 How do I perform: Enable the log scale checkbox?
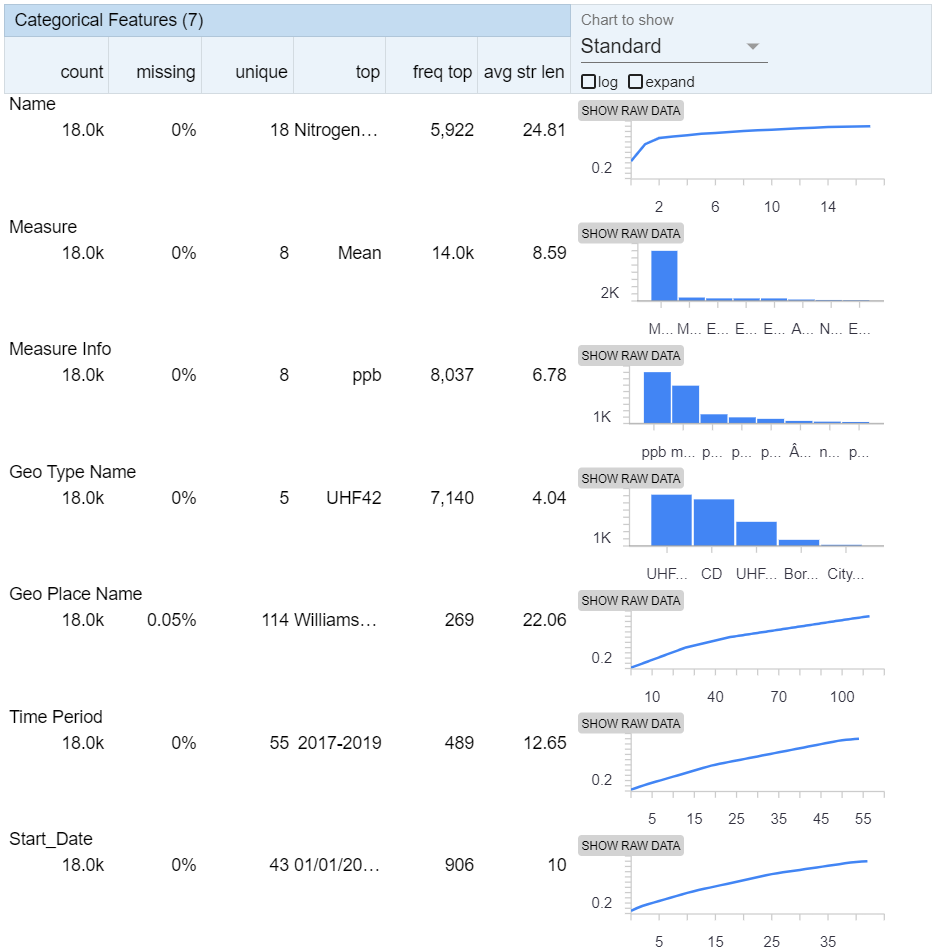[x=588, y=81]
